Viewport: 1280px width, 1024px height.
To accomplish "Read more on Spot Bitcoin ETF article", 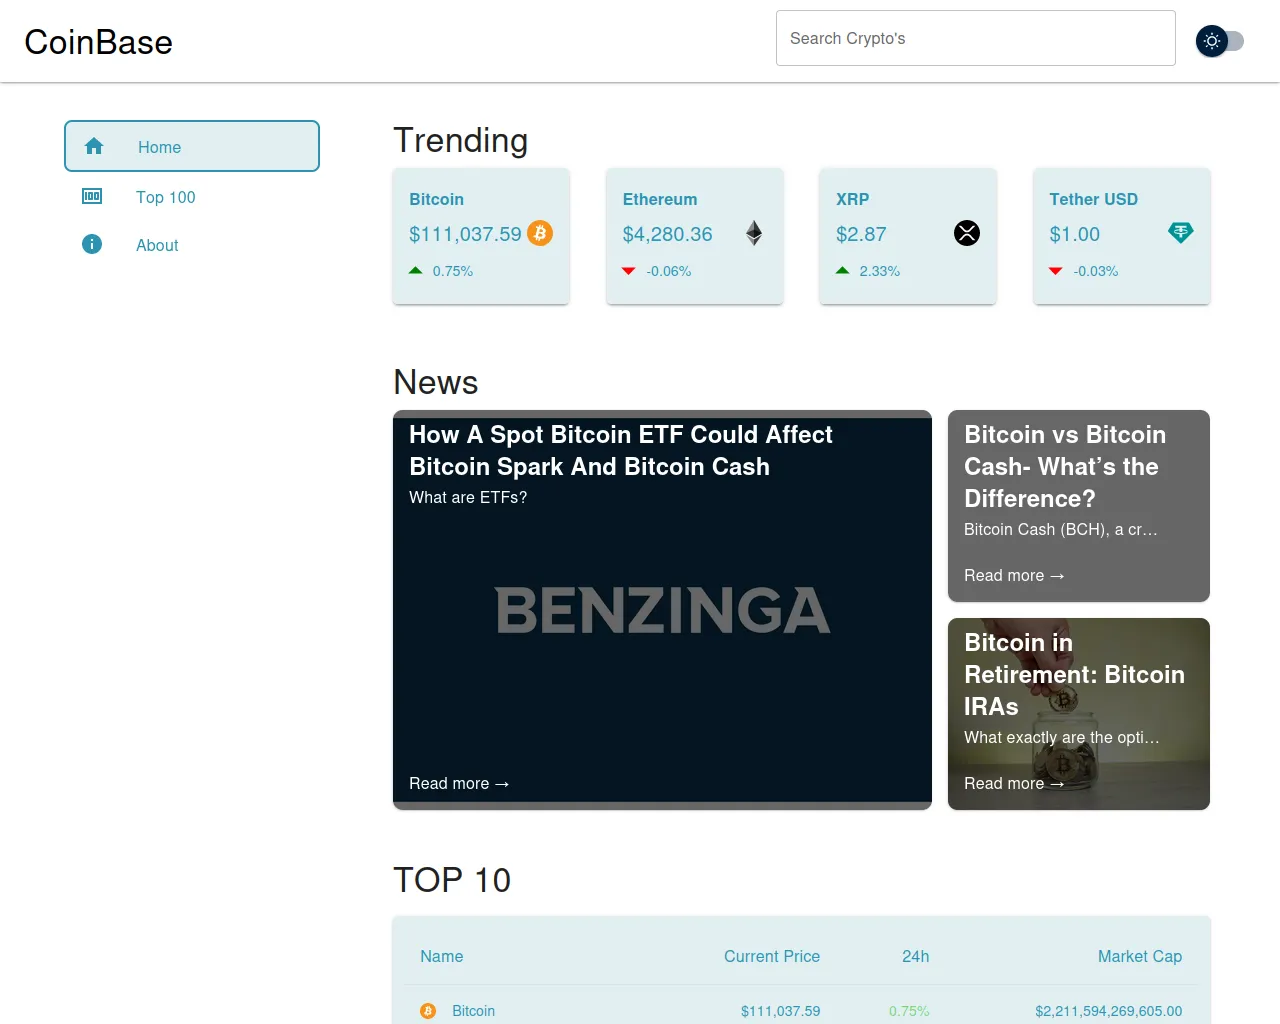I will coord(459,783).
